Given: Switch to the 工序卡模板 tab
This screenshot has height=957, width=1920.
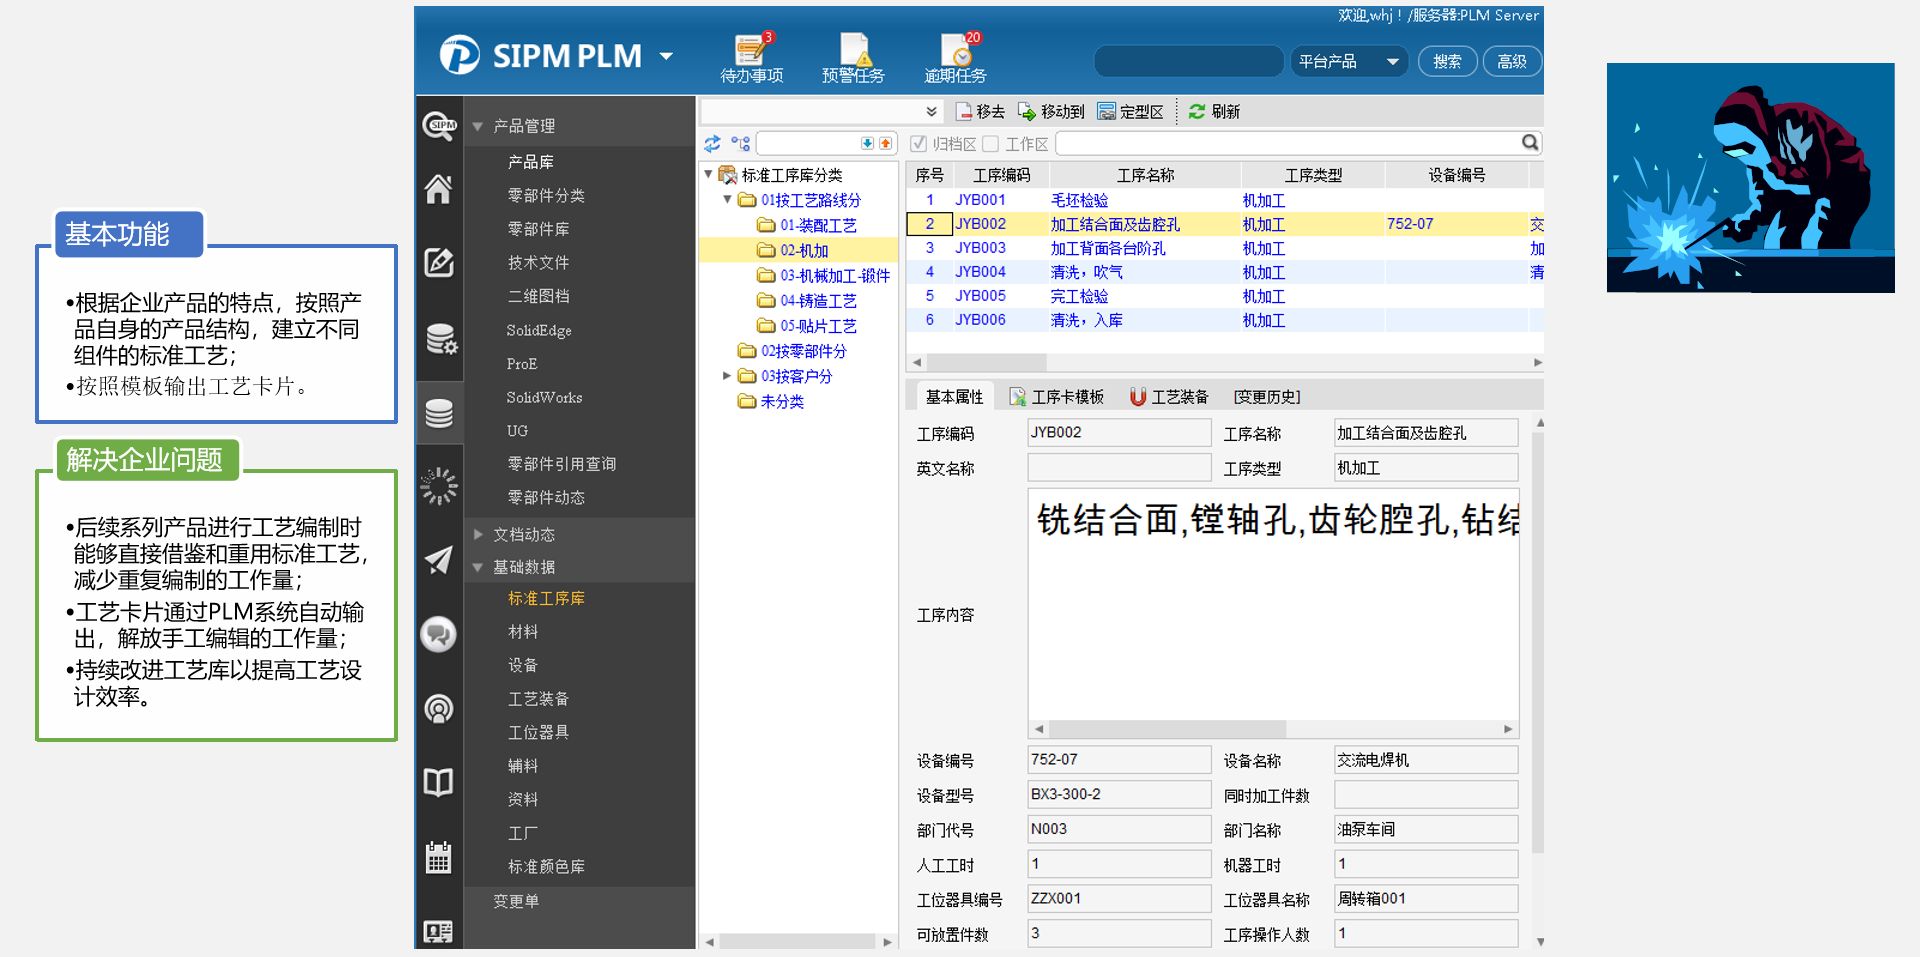Looking at the screenshot, I should click(x=1057, y=397).
